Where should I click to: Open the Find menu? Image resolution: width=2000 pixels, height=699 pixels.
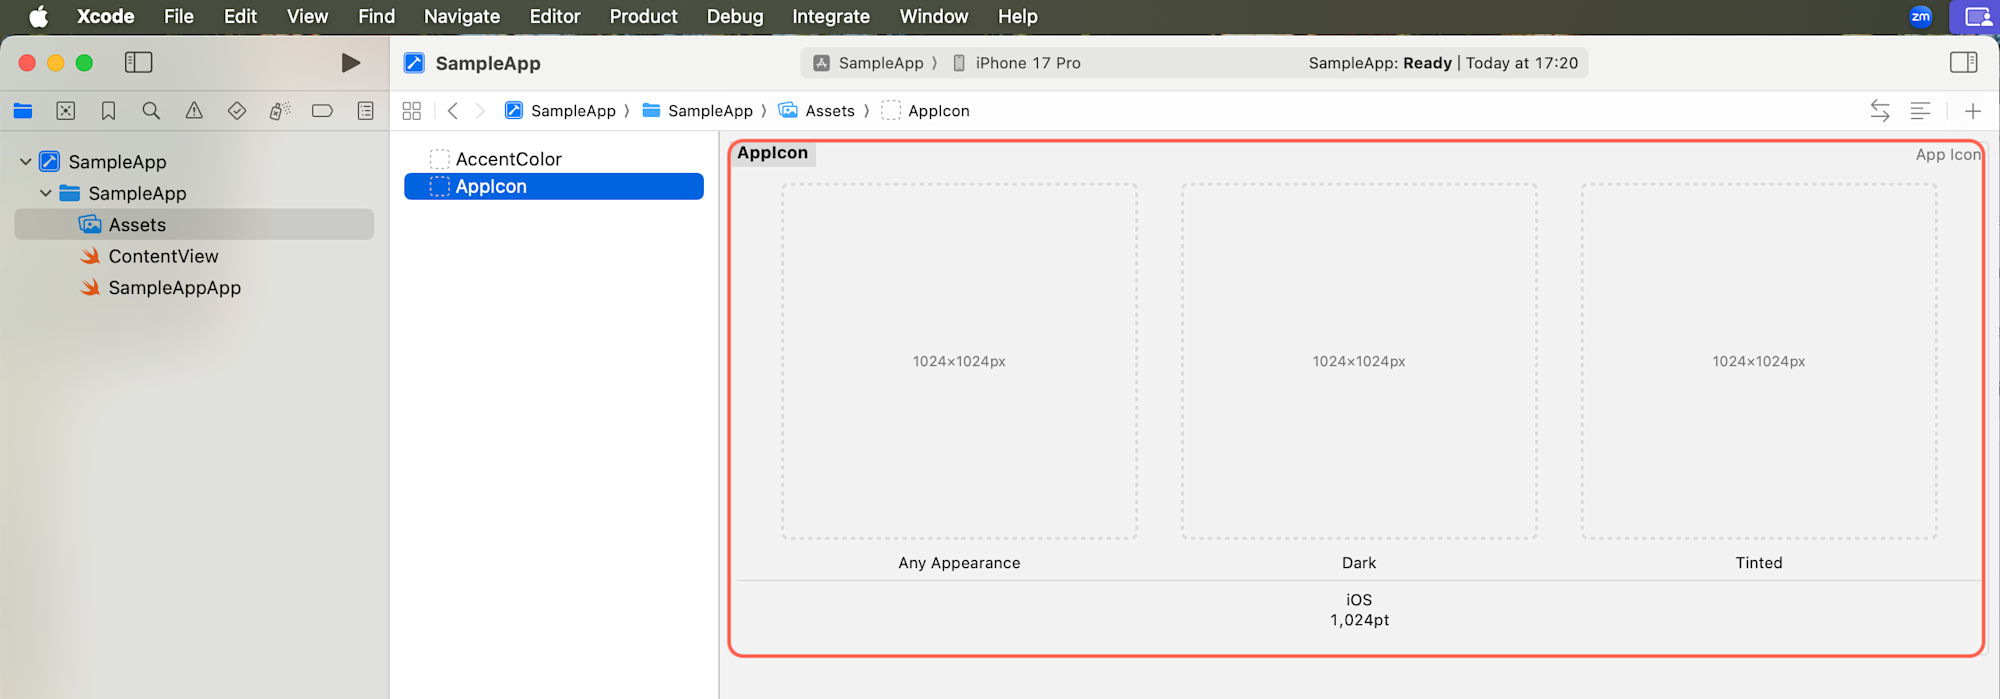(x=376, y=16)
